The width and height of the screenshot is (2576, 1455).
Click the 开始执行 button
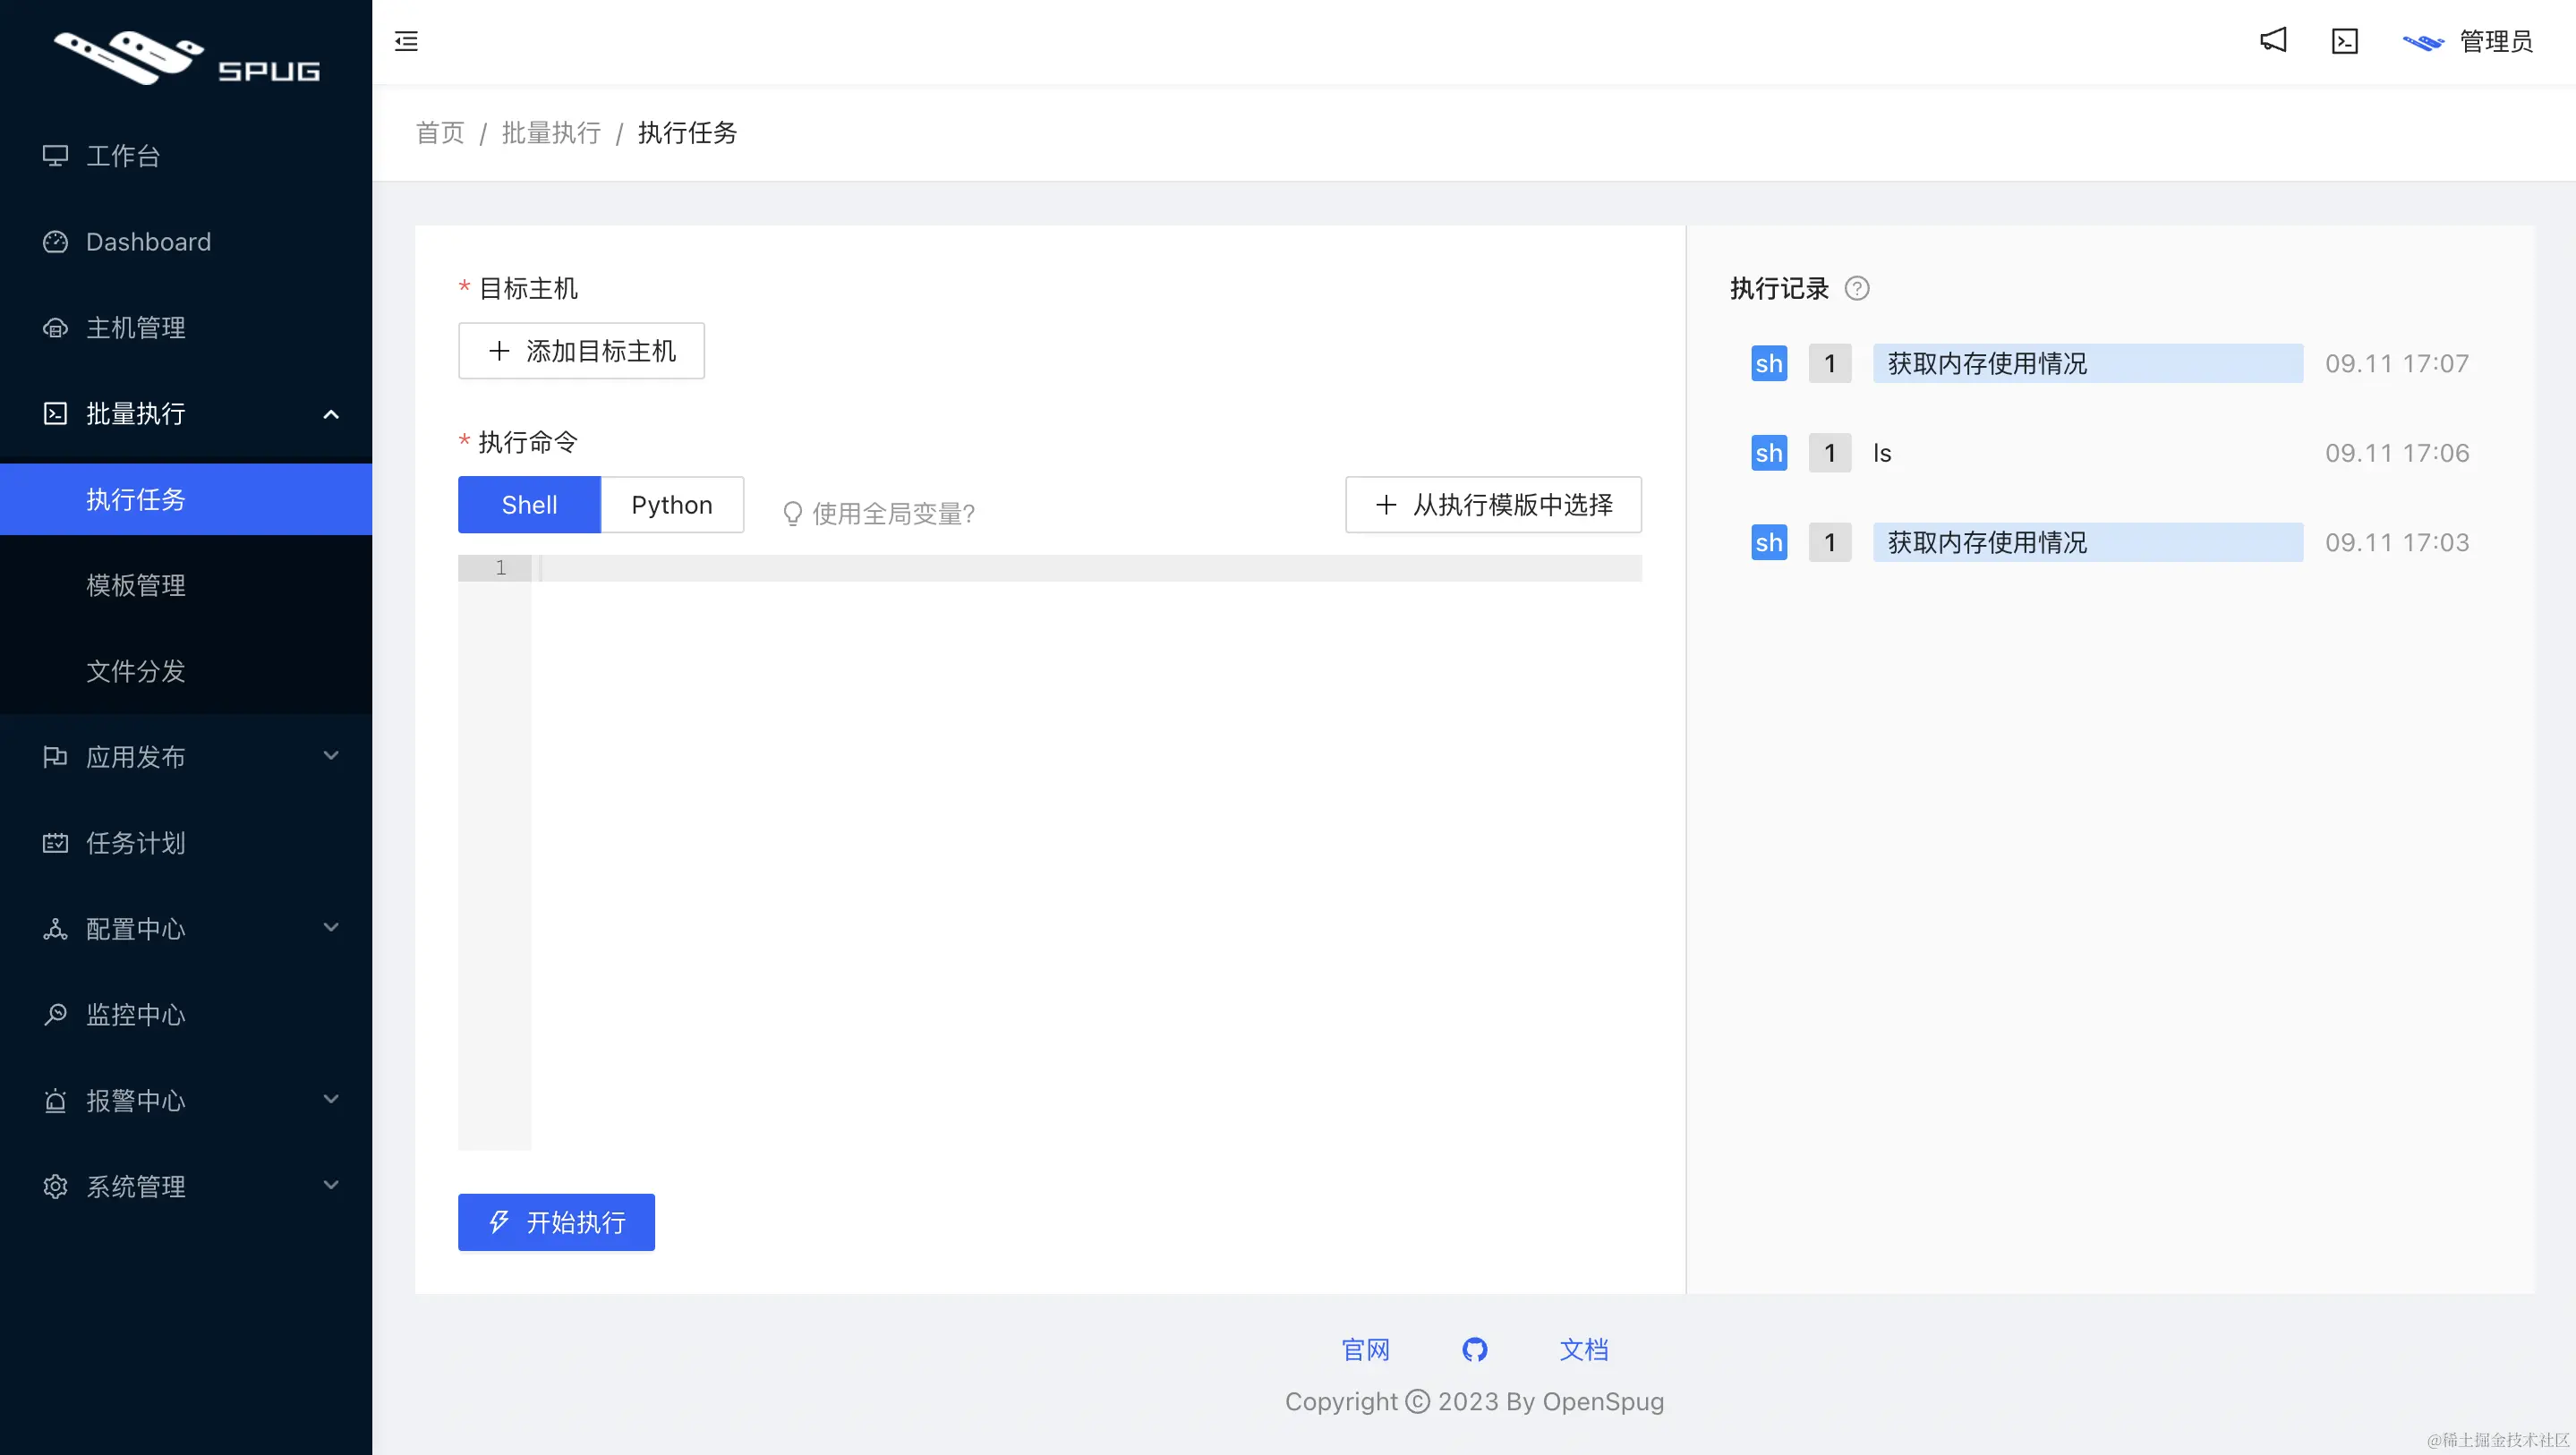pos(556,1222)
